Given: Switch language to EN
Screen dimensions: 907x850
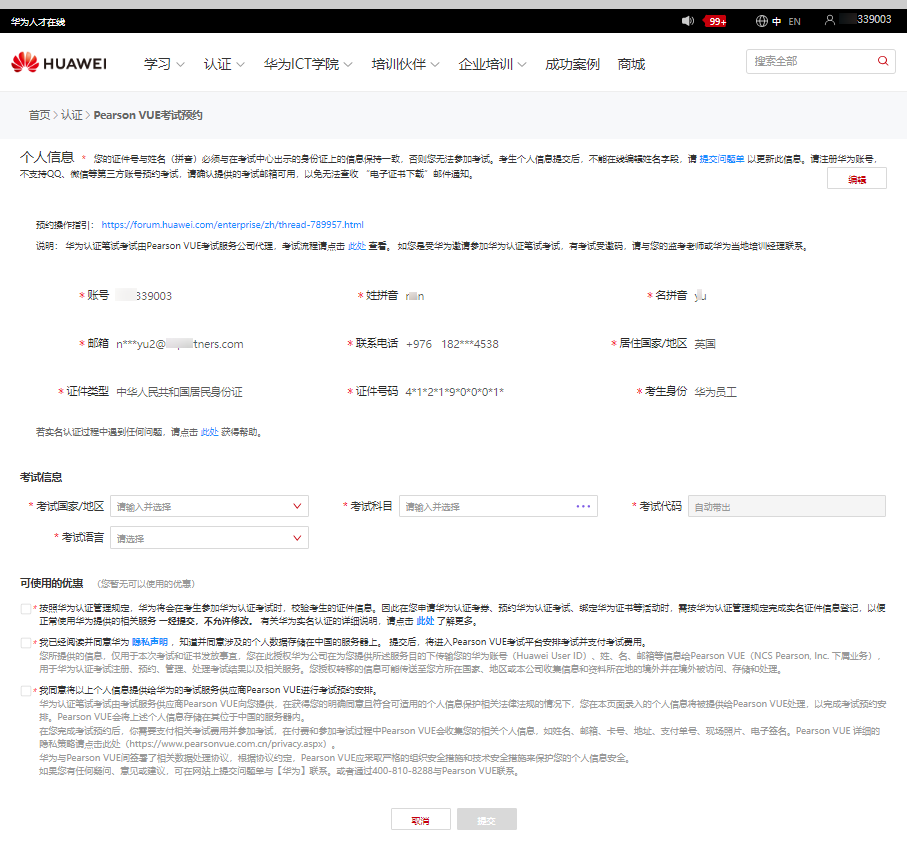Looking at the screenshot, I should point(794,21).
